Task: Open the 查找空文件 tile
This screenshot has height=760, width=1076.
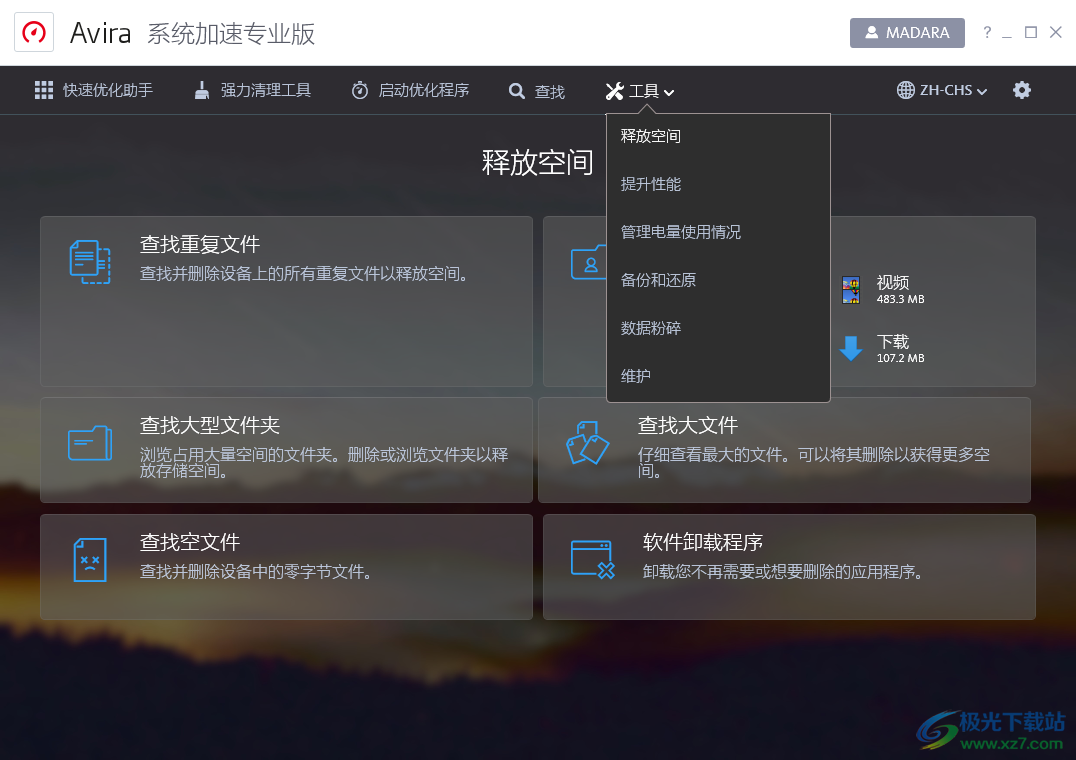Action: pos(286,567)
